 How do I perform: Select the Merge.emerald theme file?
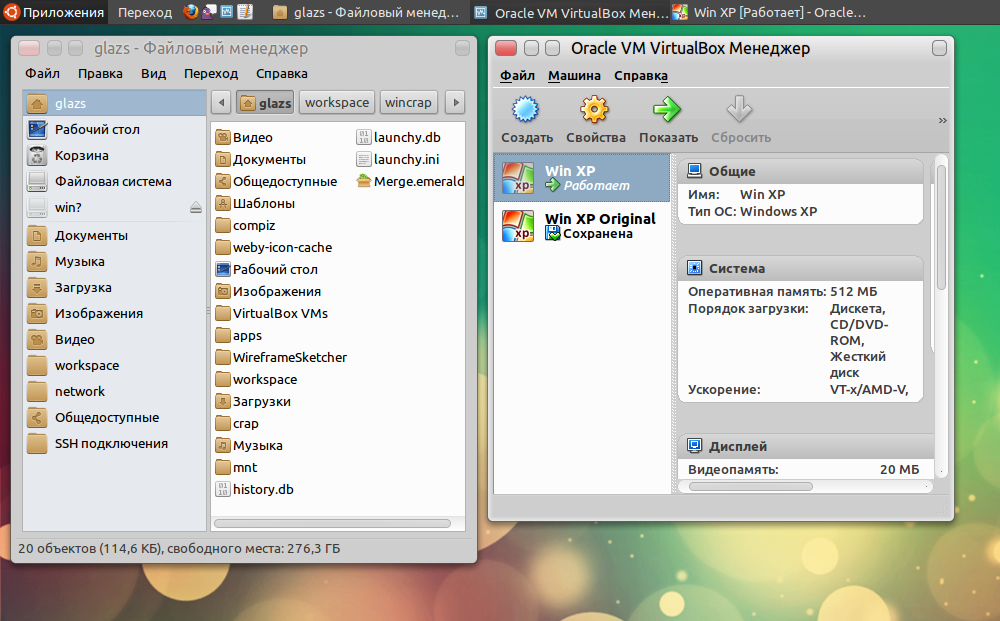click(410, 181)
